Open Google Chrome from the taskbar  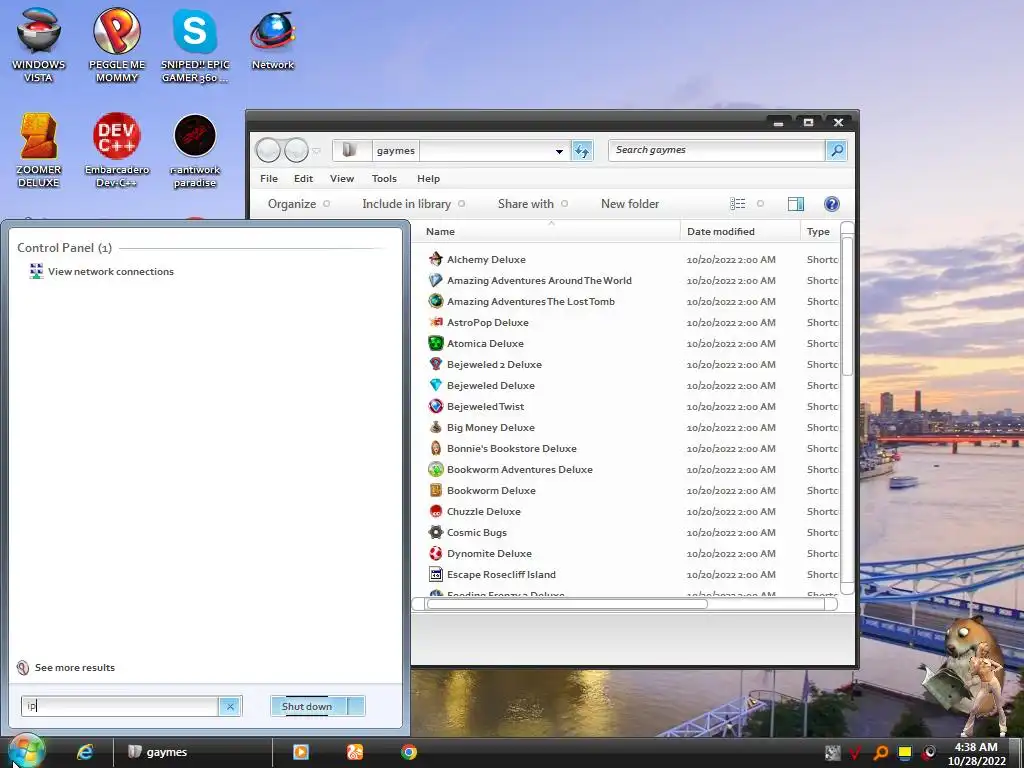click(x=409, y=752)
